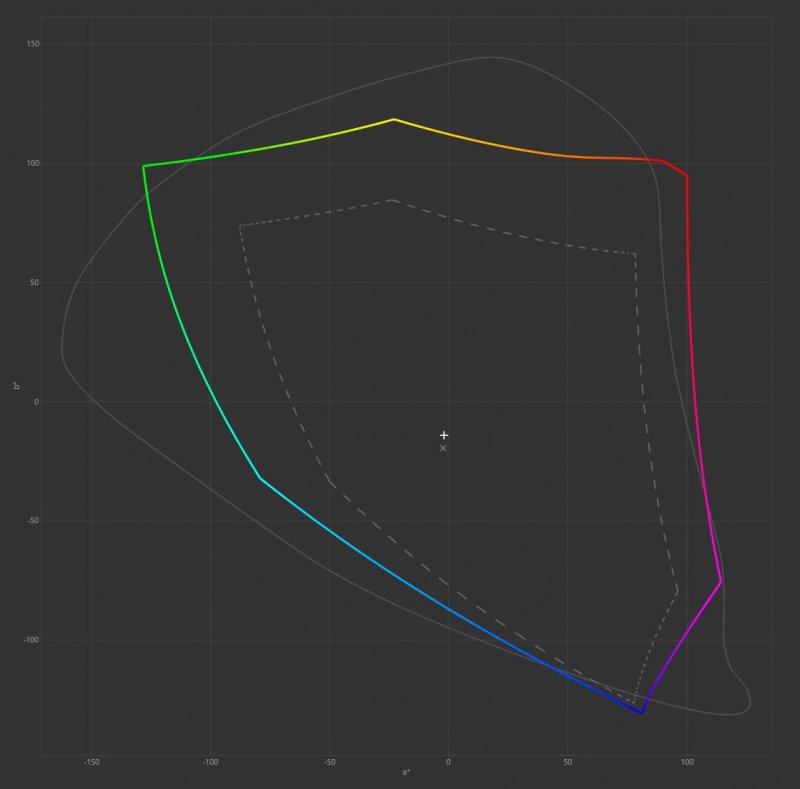Click the -150 tick label on horizontal axis
The height and width of the screenshot is (789, 800).
coord(91,762)
